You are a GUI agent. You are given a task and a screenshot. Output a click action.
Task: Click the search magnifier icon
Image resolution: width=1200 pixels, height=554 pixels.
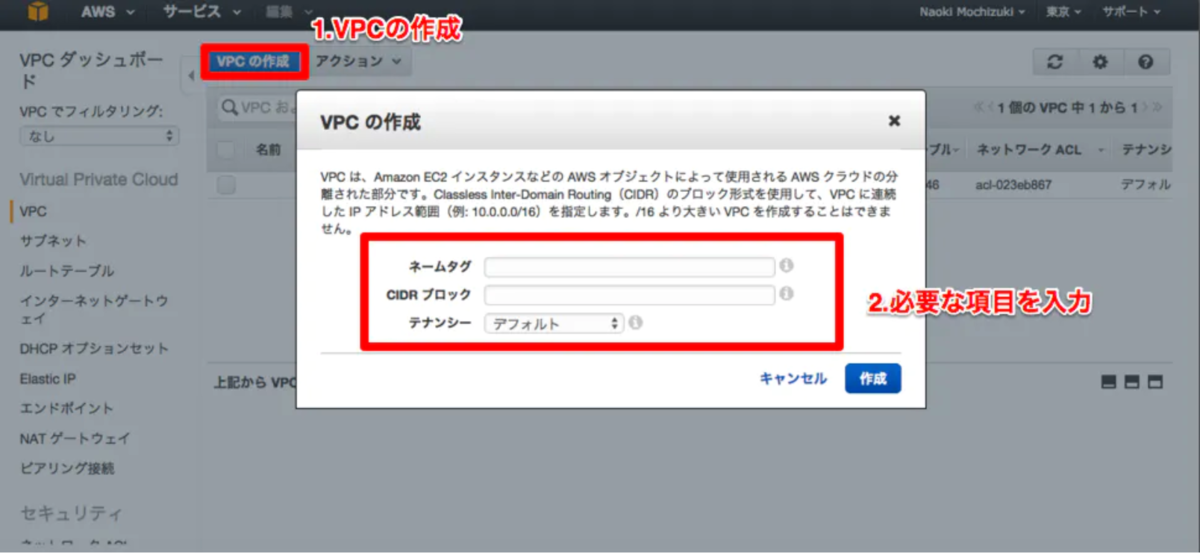pos(229,107)
